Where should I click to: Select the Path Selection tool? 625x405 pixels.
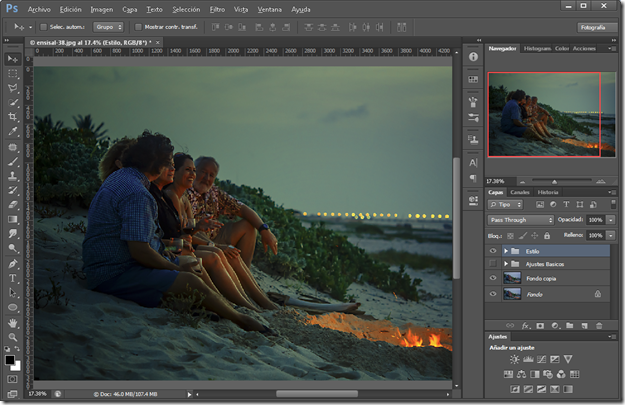pyautogui.click(x=13, y=292)
